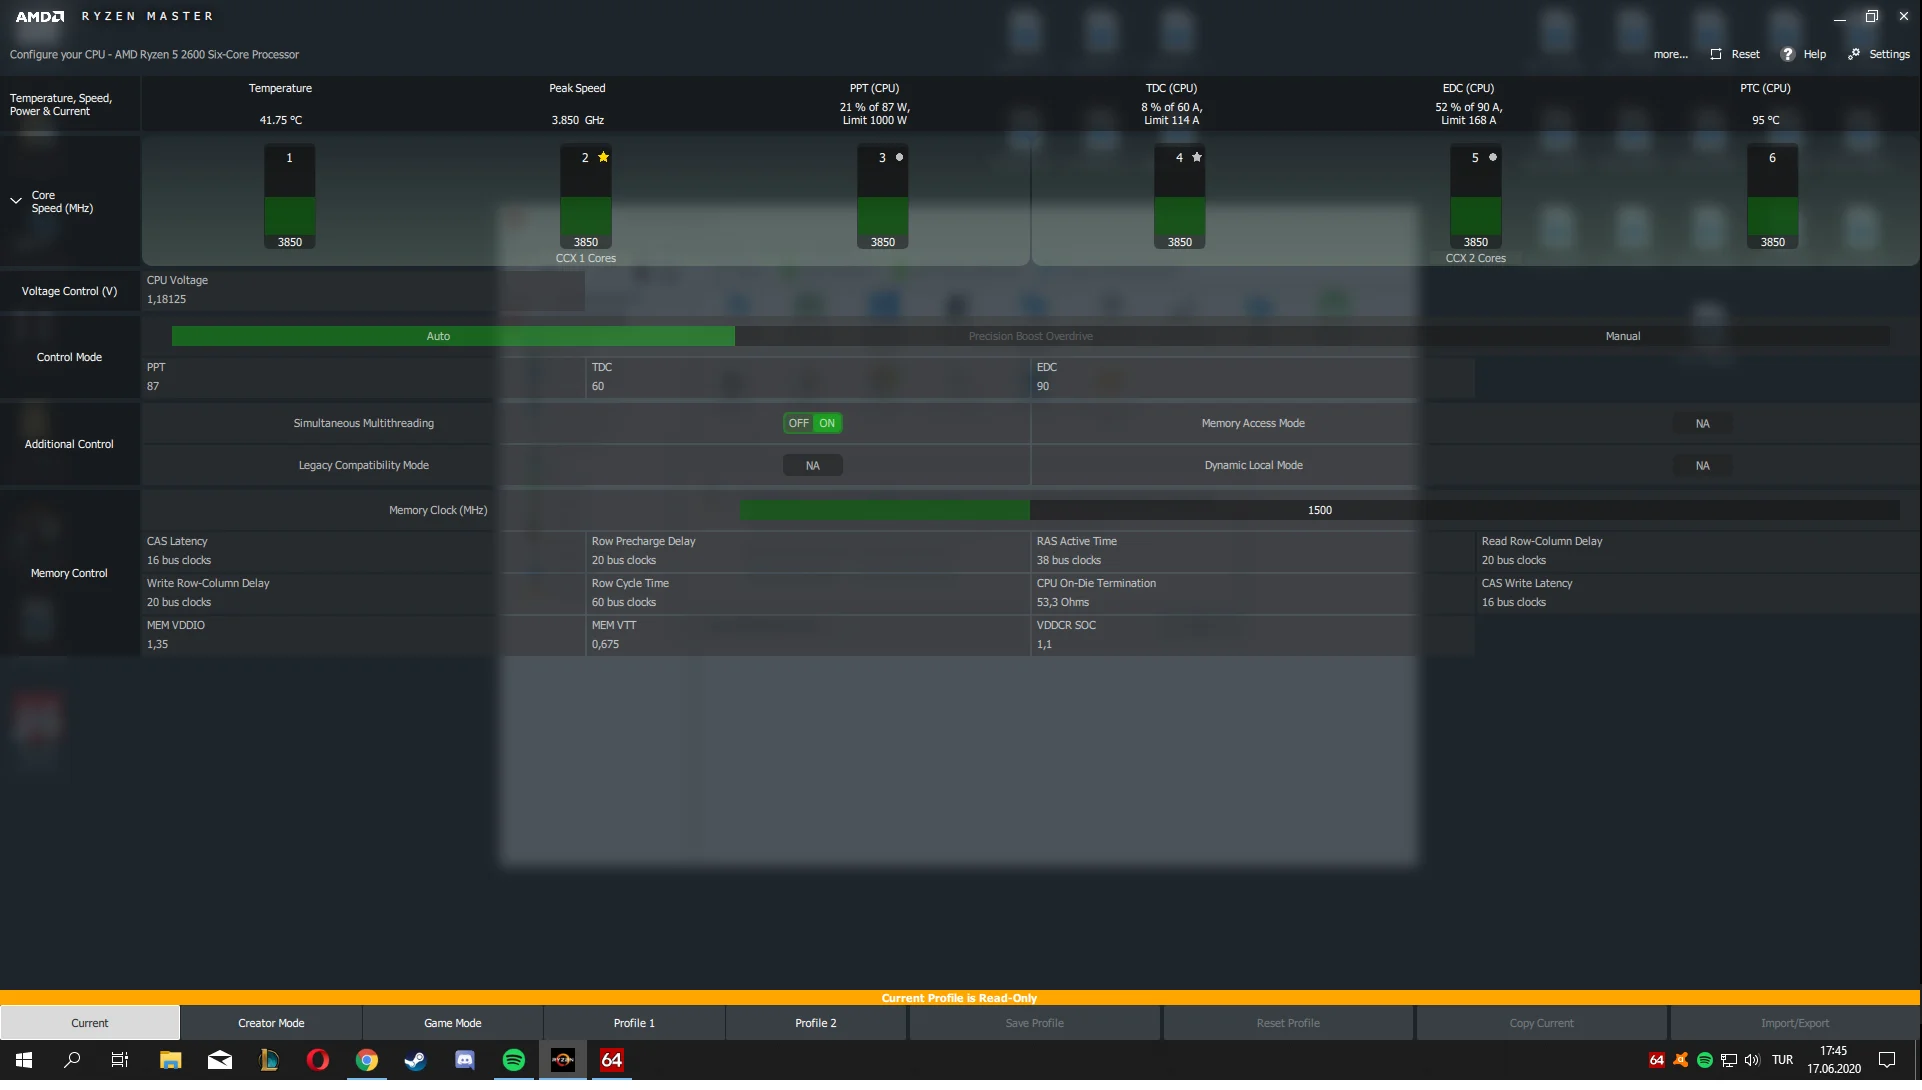Click the Reset loop icon
1922x1090 pixels.
point(1716,54)
